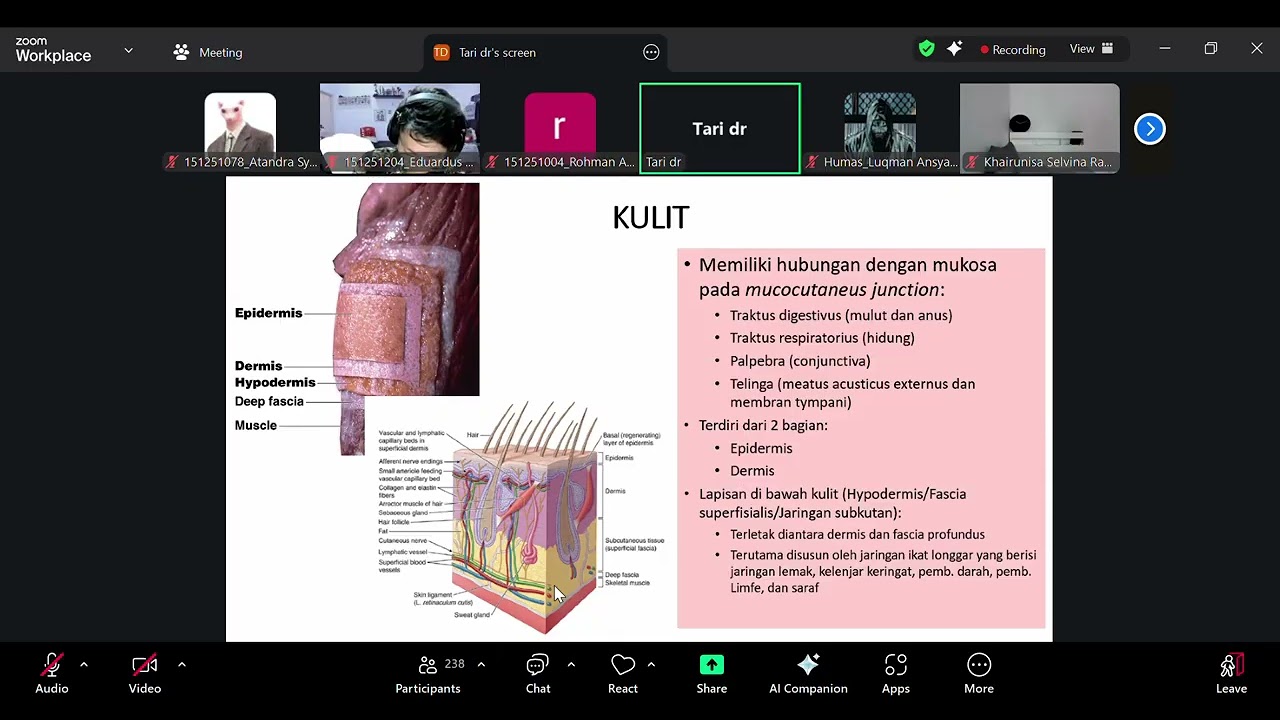Click 'Palpebra (conjunctiva)' bullet text

[x=800, y=361]
